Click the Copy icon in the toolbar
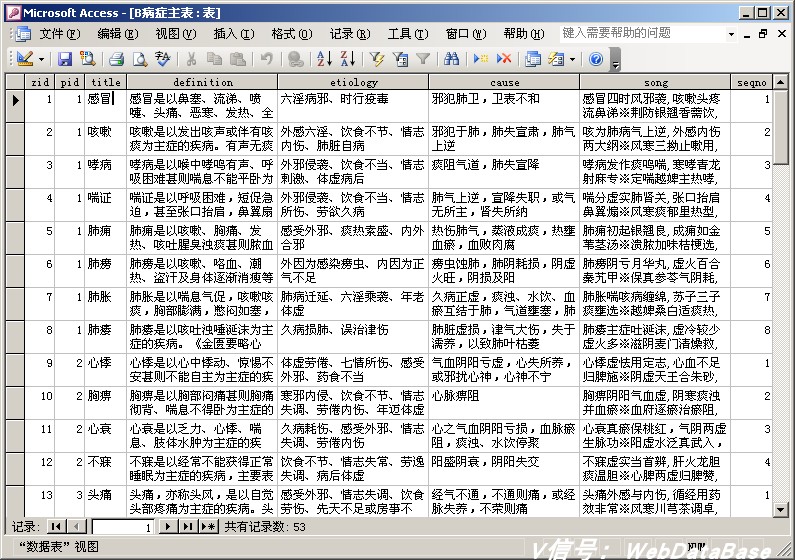This screenshot has height=560, width=795. 214,59
